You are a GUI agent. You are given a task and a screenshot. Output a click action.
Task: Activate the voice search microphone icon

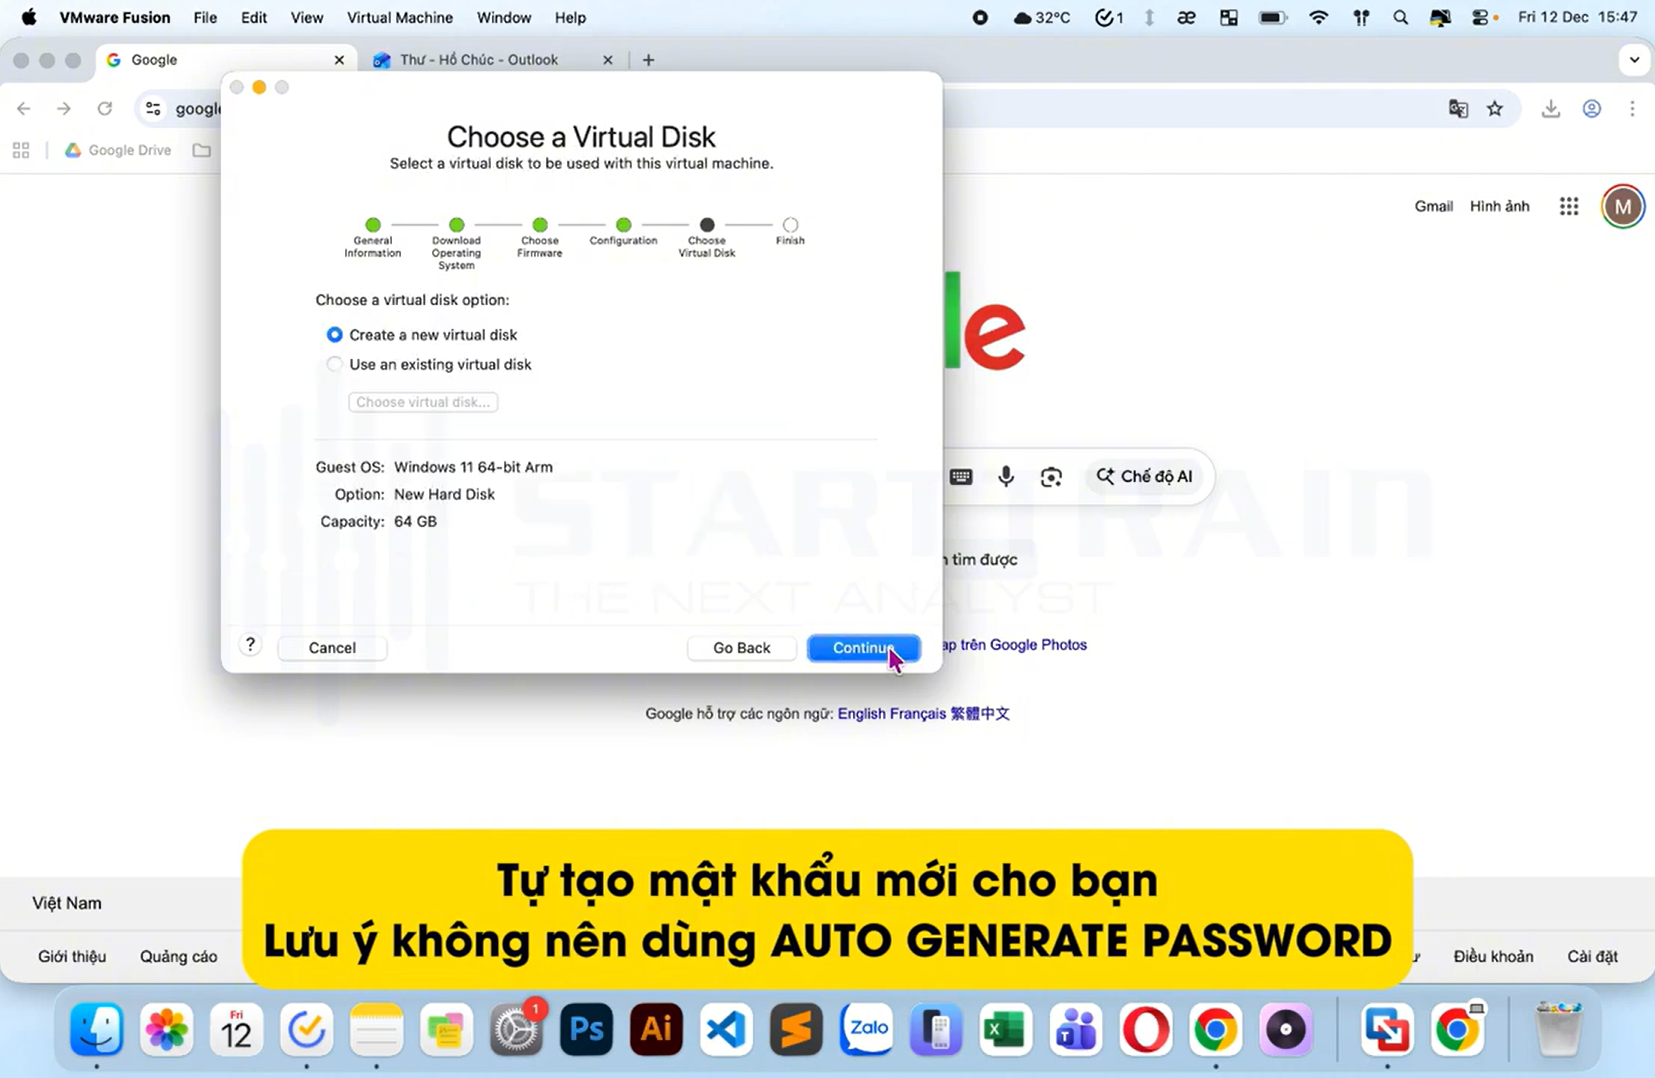pos(1006,477)
